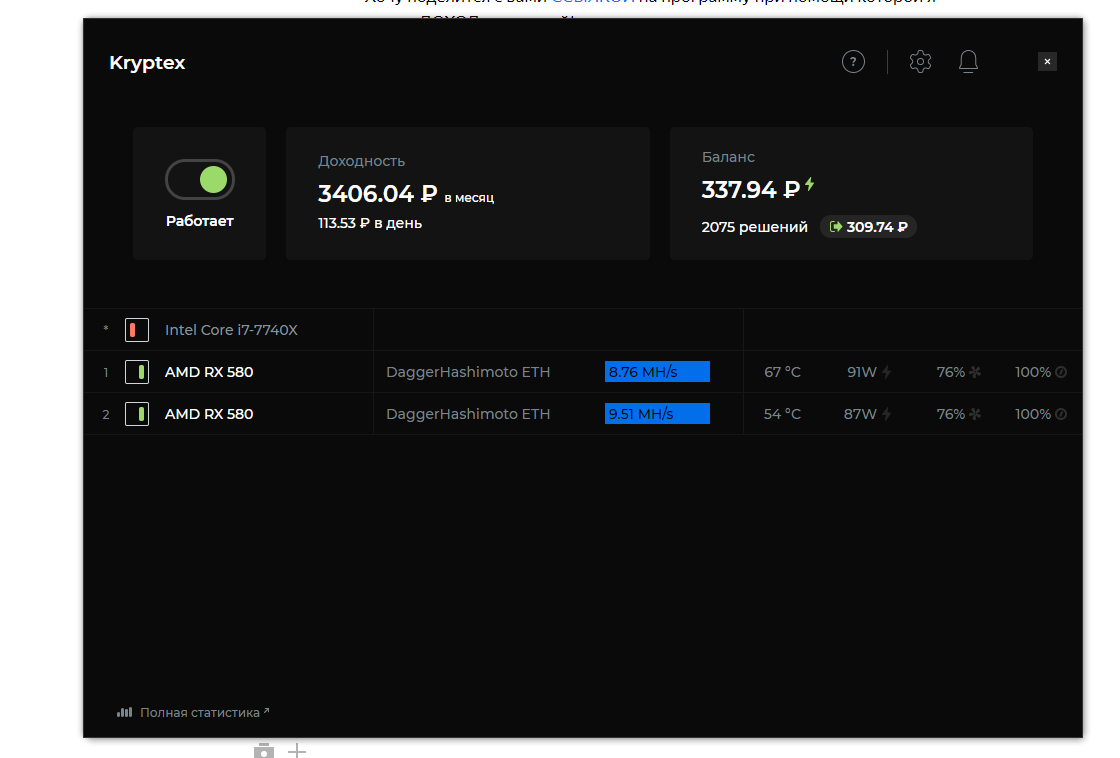1120x758 pixels.
Task: Click the 67 °C temperature value
Action: (x=782, y=372)
